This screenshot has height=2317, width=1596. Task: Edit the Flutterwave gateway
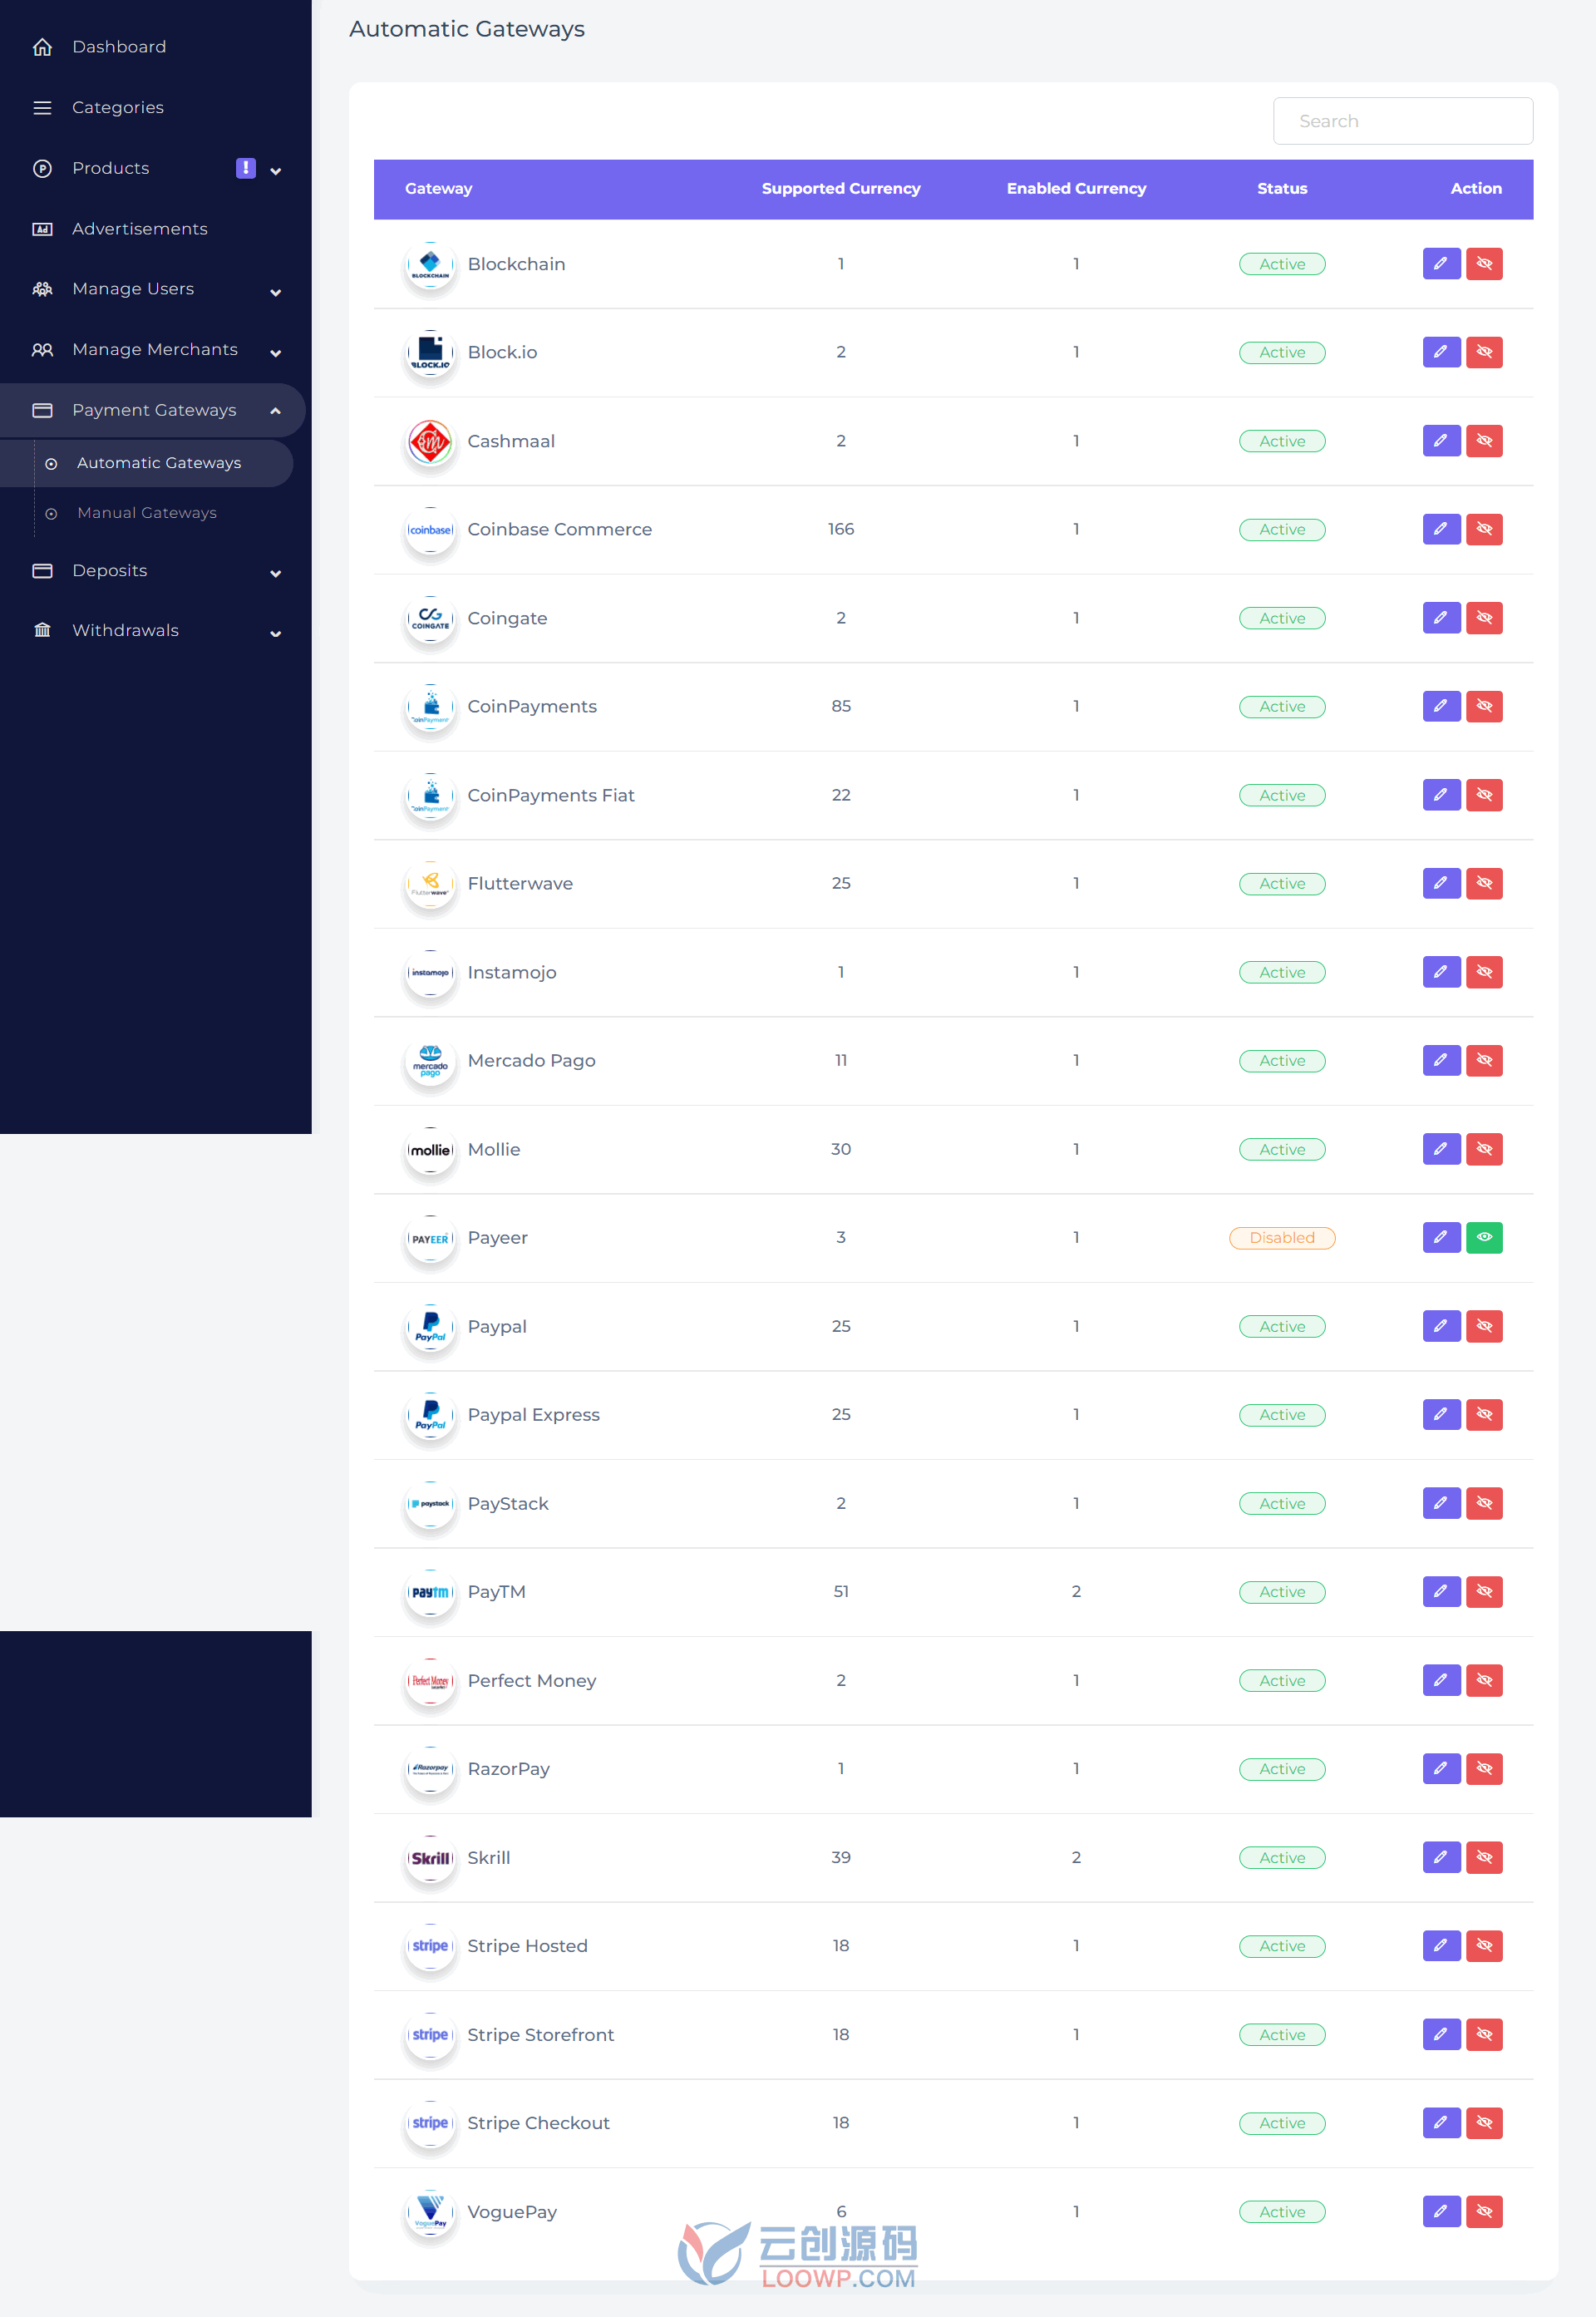1441,883
